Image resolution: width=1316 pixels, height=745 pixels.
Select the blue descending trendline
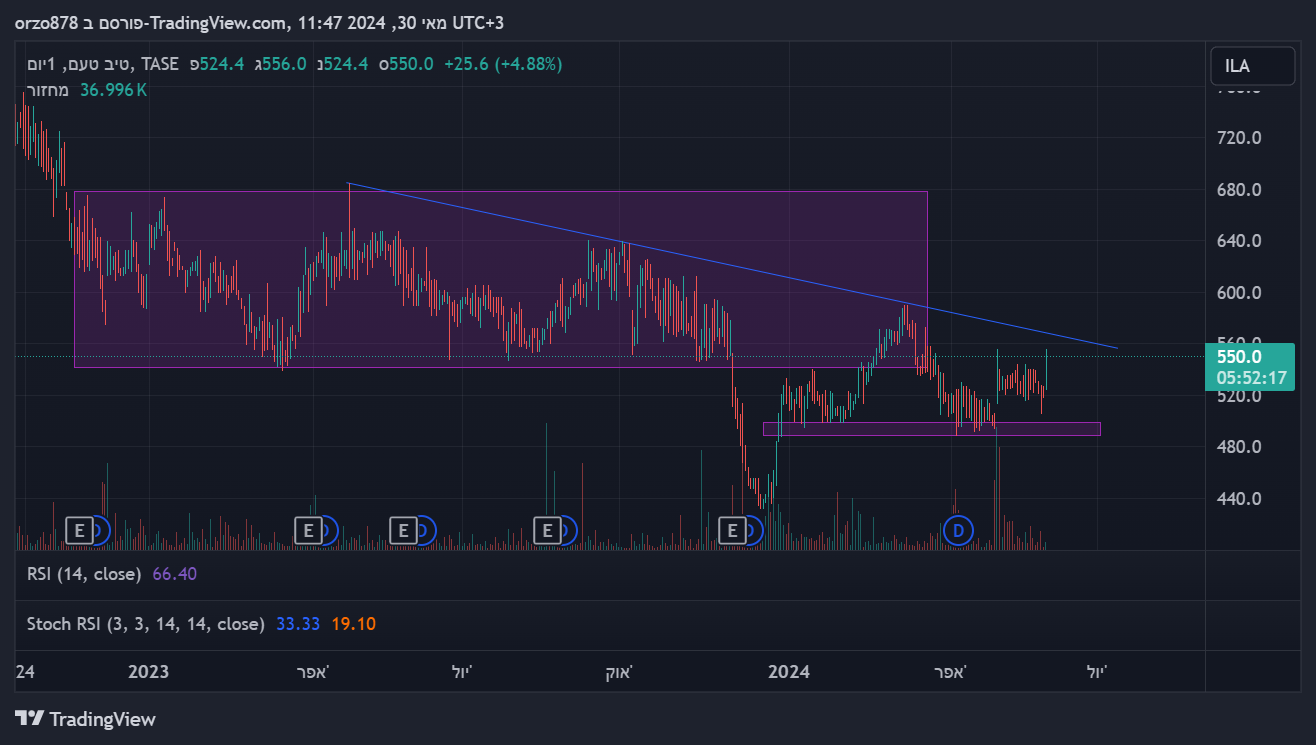[732, 266]
